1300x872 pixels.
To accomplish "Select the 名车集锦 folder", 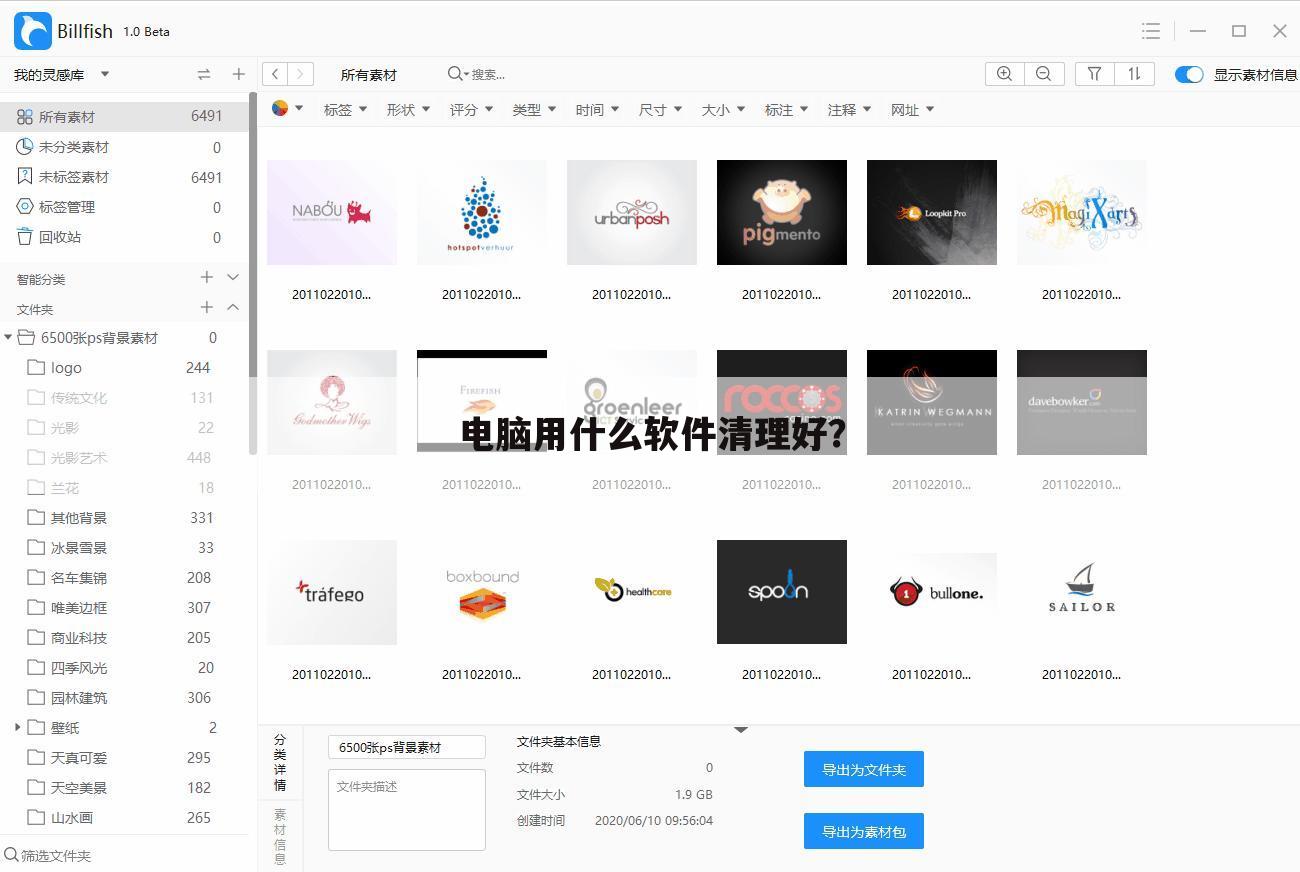I will click(124, 577).
